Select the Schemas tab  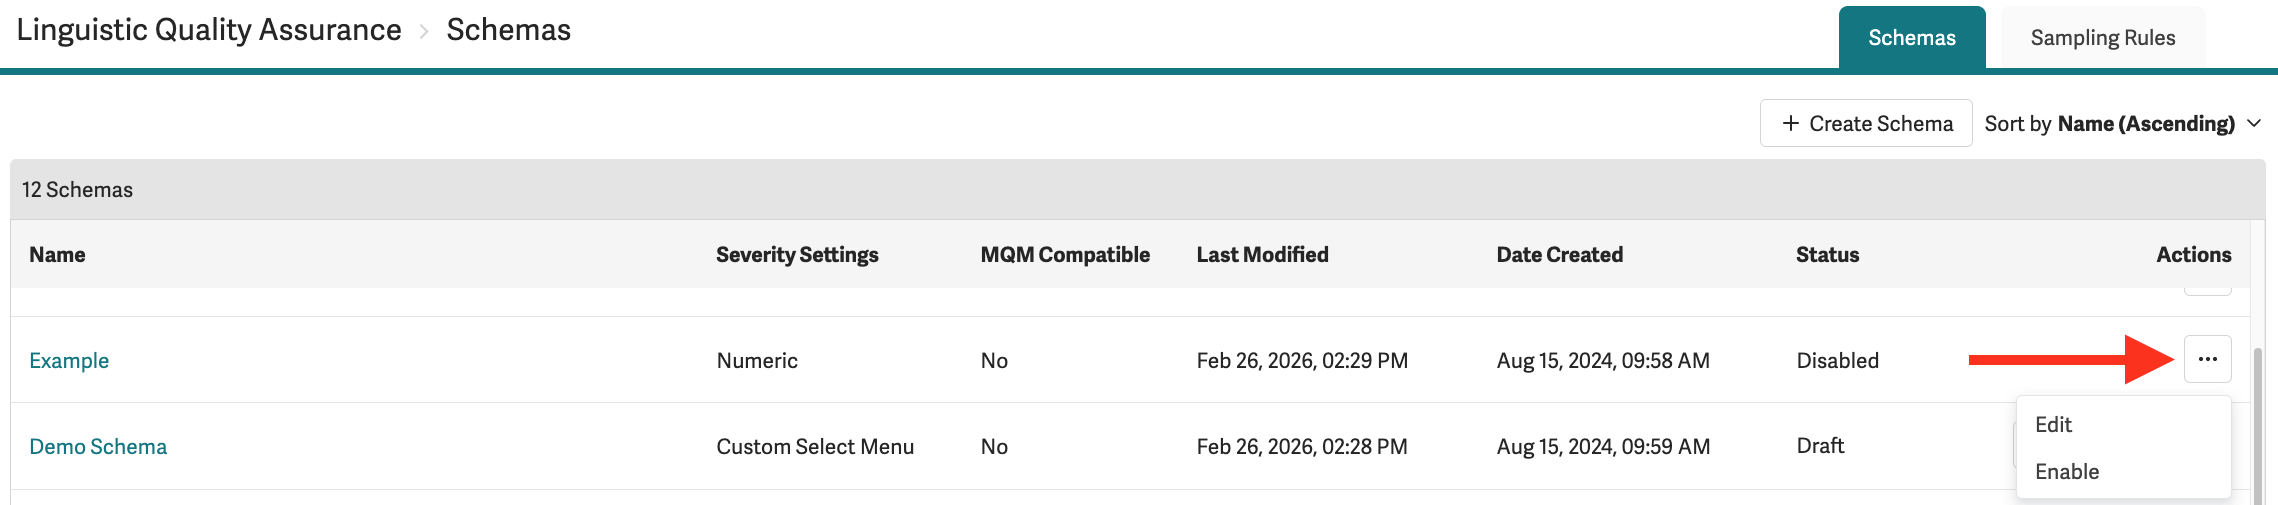(x=1911, y=38)
